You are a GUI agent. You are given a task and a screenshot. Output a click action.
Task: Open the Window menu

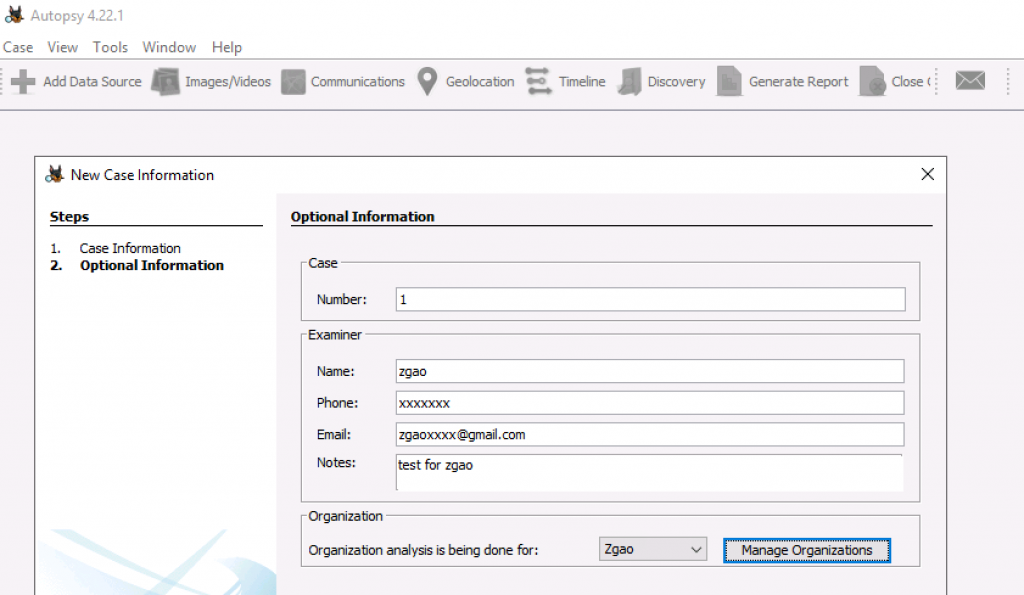pyautogui.click(x=169, y=47)
